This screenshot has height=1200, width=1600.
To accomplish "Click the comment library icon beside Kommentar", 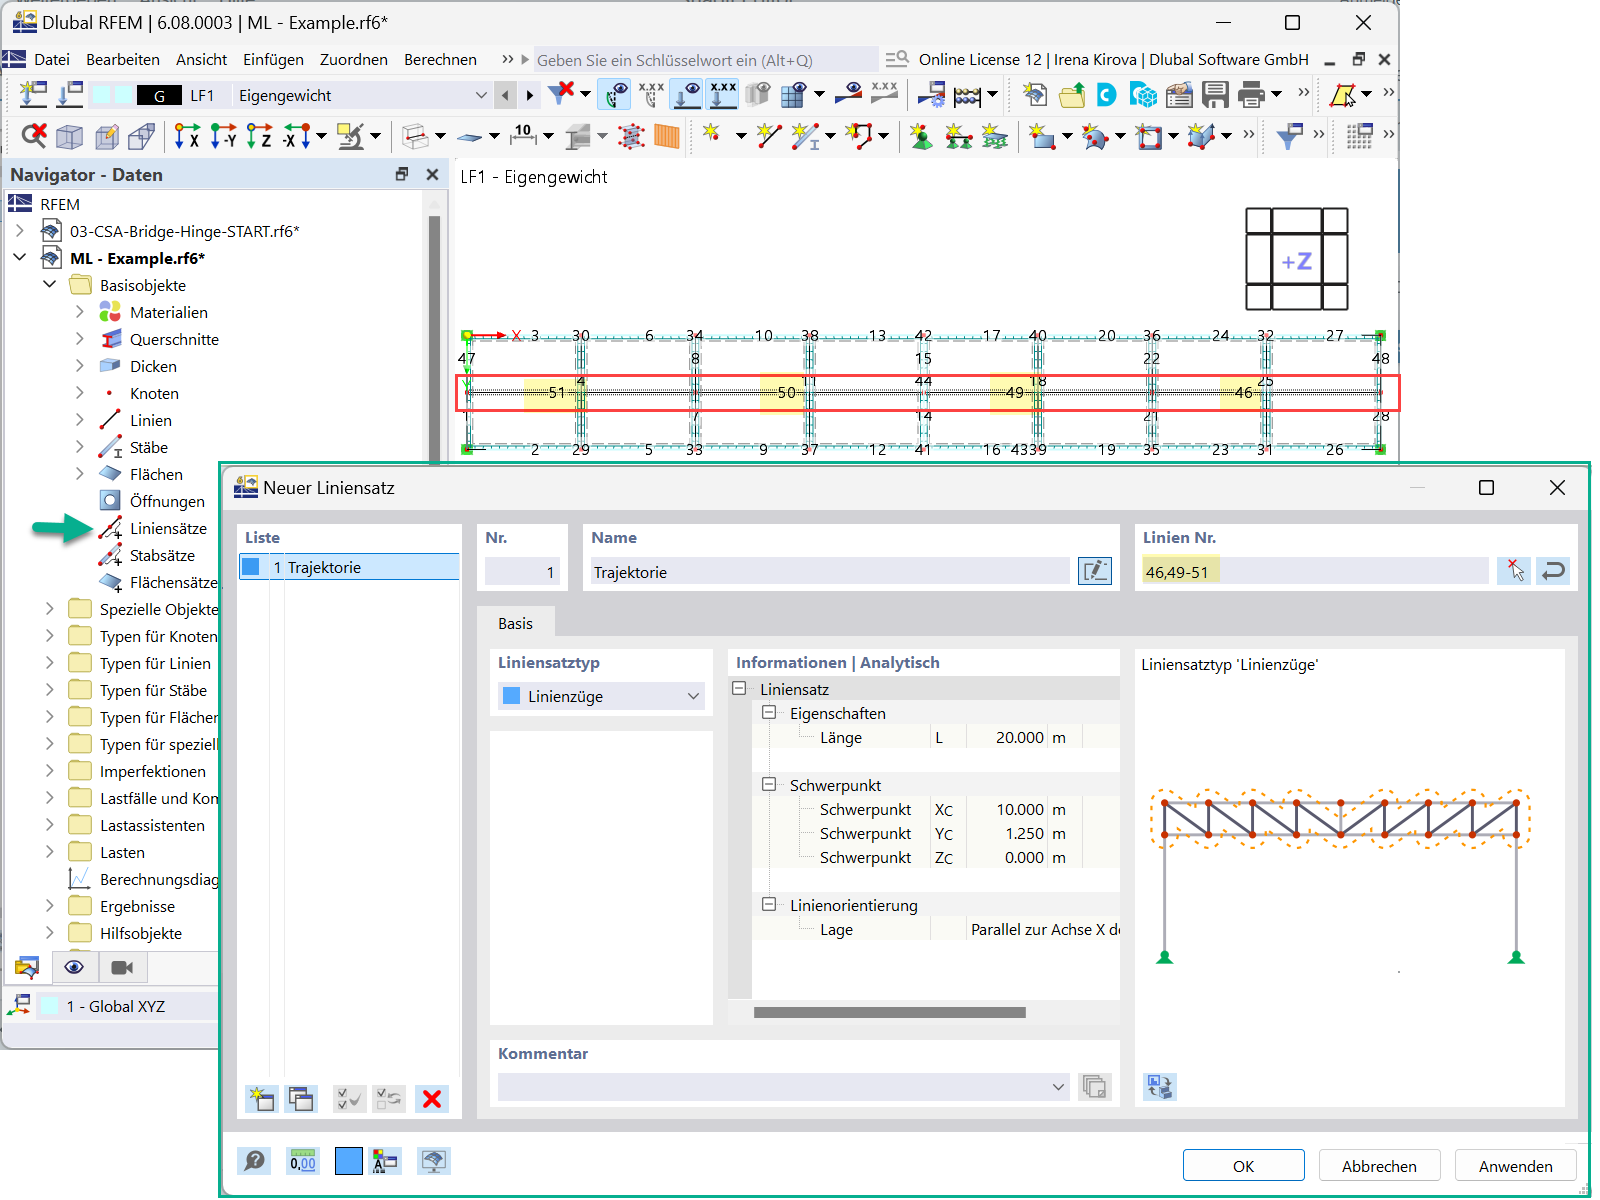I will tap(1095, 1087).
